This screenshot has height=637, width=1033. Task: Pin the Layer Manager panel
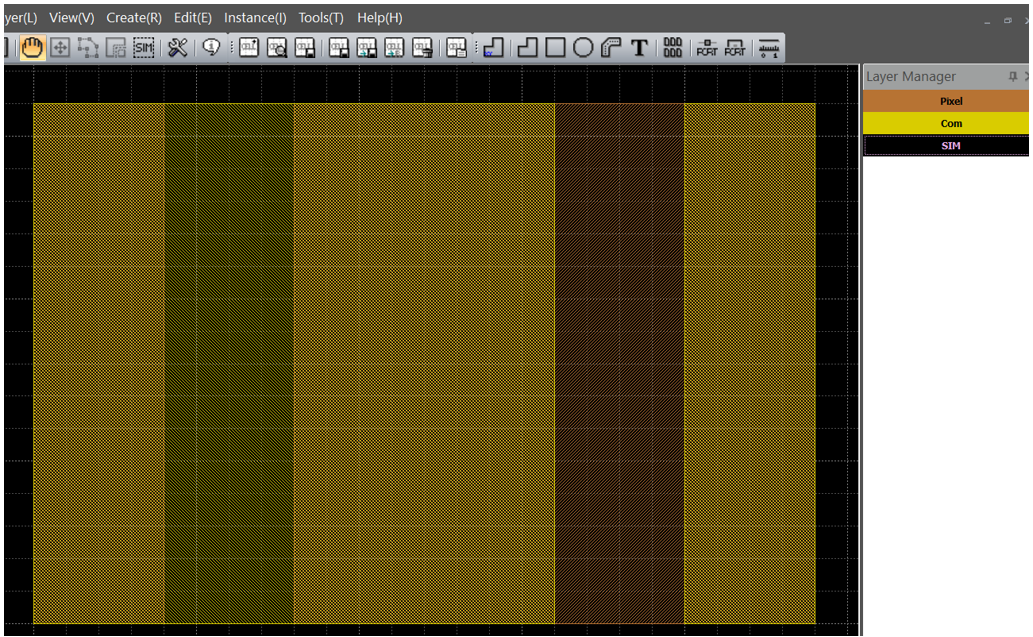pyautogui.click(x=1012, y=76)
